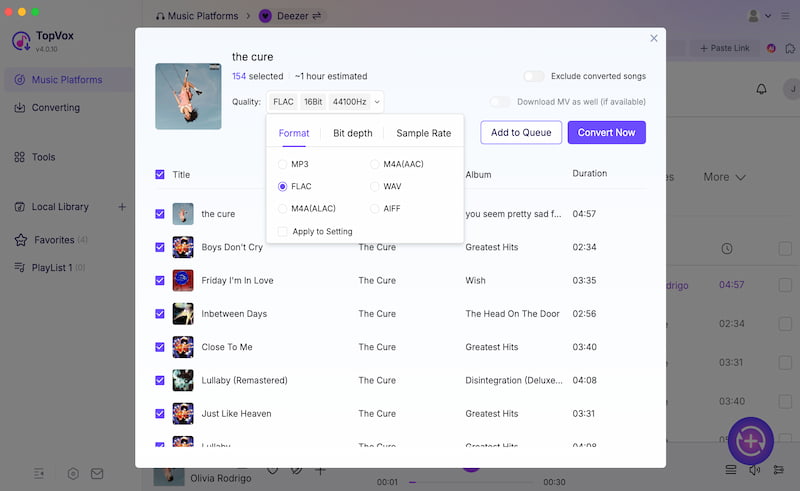Open settings hexagon icon in sidebar footer
The width and height of the screenshot is (800, 491).
(x=73, y=474)
